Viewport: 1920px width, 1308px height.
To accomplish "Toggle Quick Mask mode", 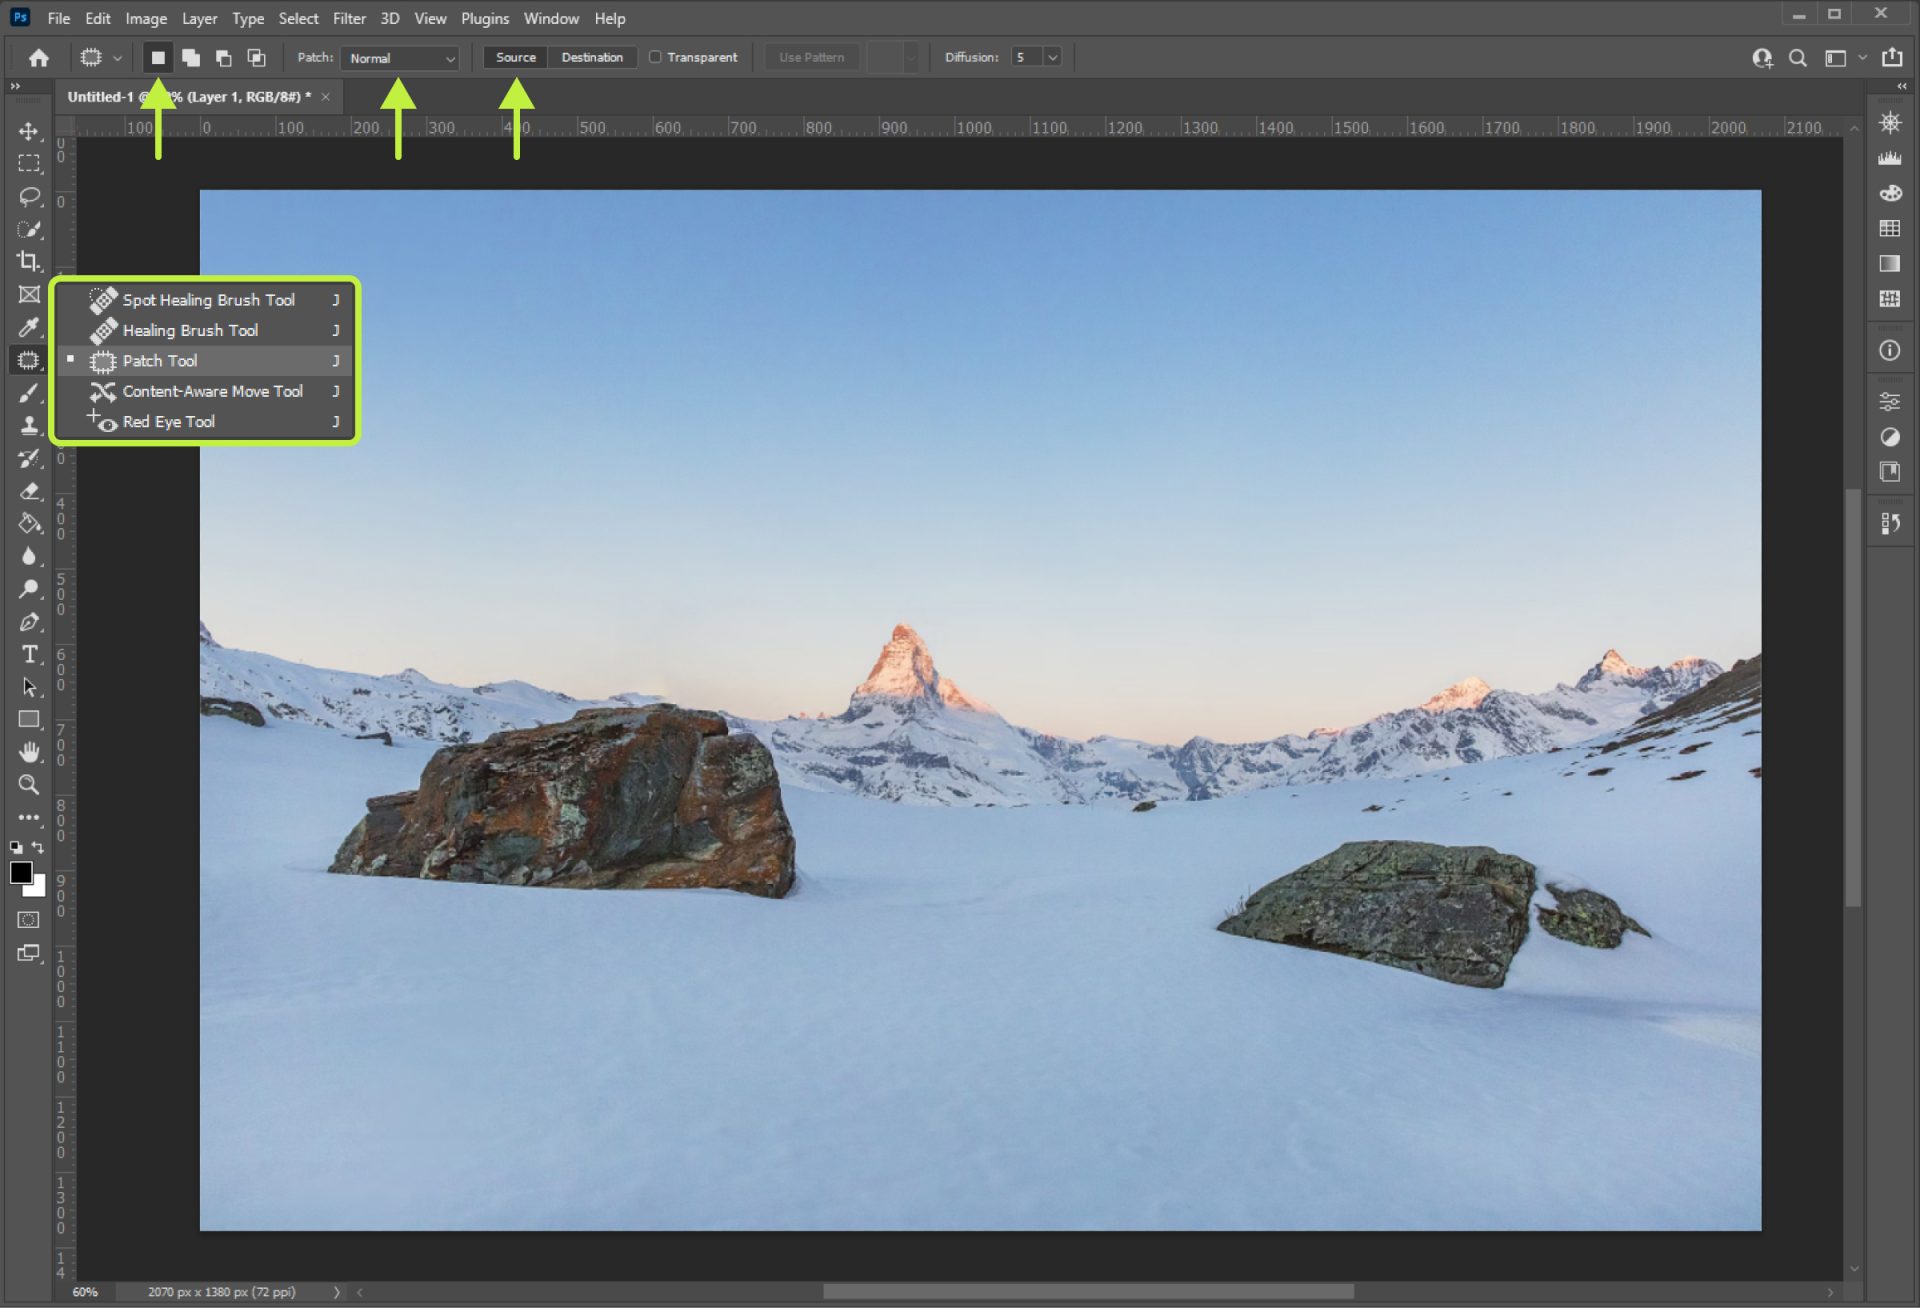I will click(x=29, y=920).
